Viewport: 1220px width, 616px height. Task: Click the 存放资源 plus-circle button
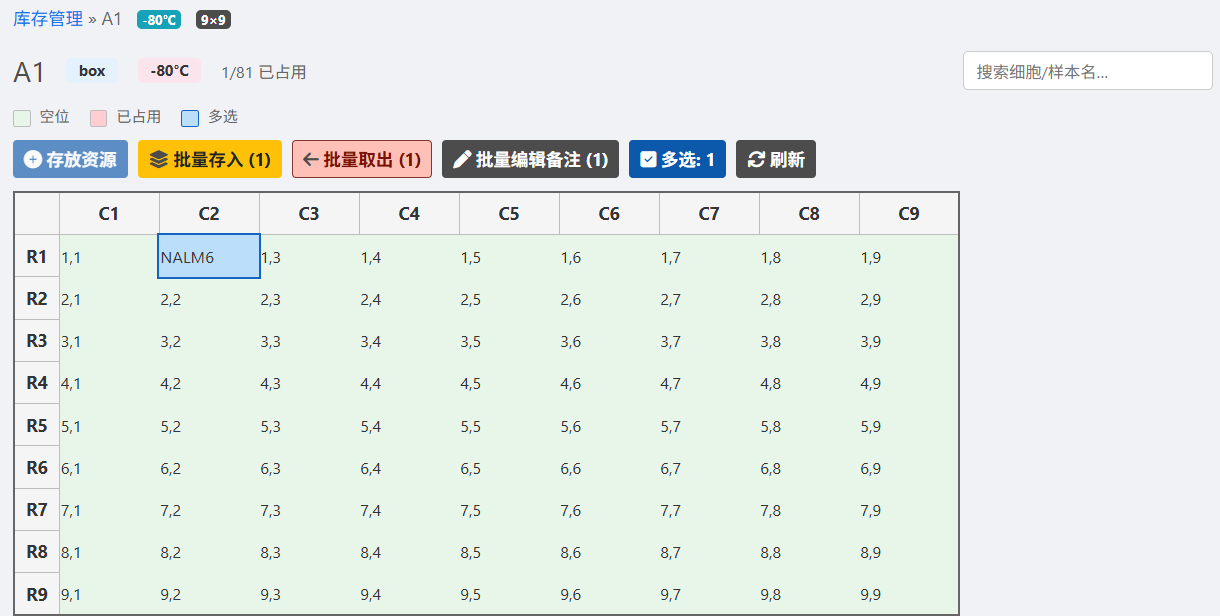coord(70,159)
